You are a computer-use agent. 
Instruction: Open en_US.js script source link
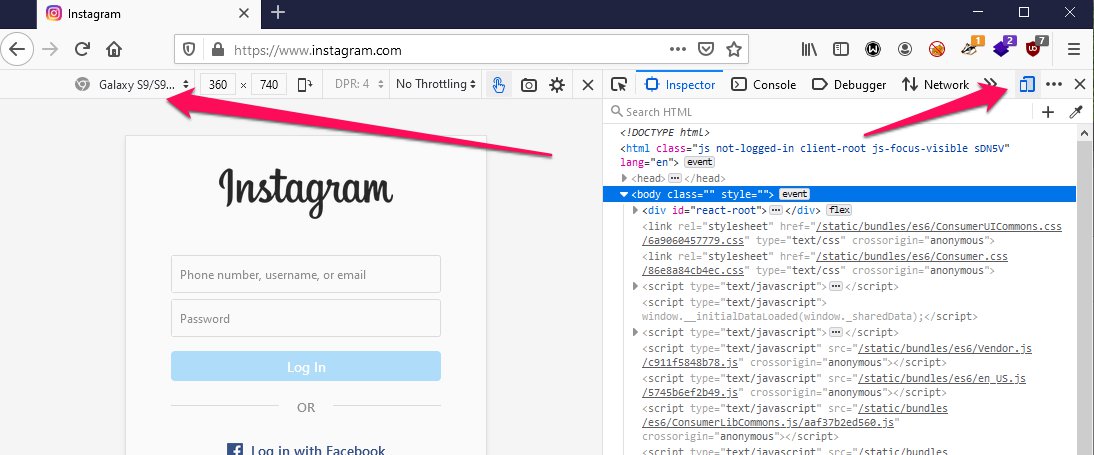[x=942, y=378]
